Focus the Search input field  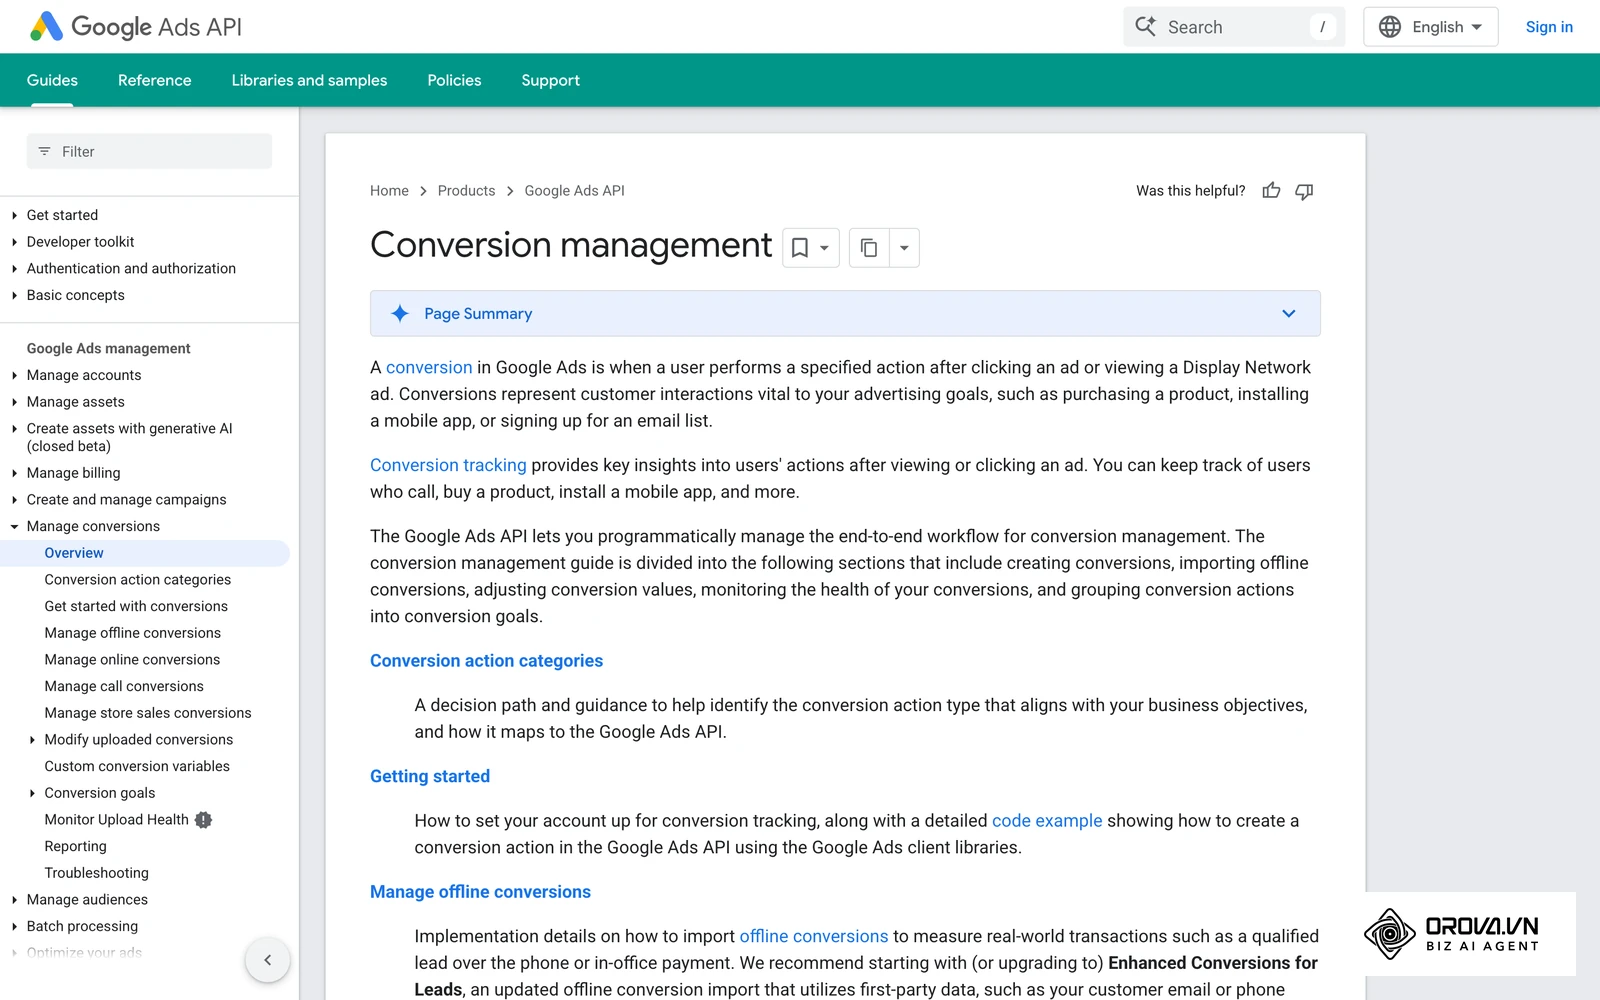tap(1234, 27)
